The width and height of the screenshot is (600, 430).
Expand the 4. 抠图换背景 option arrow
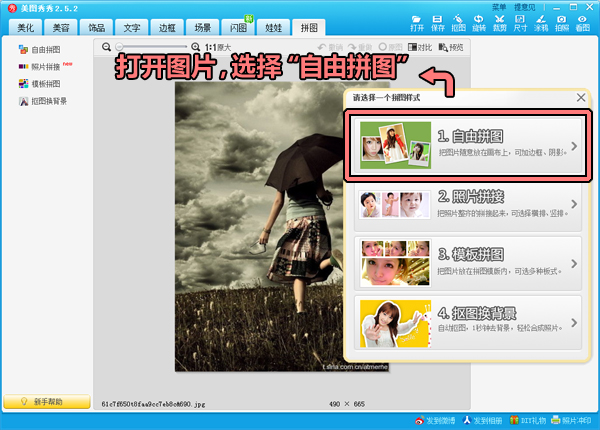click(x=574, y=322)
